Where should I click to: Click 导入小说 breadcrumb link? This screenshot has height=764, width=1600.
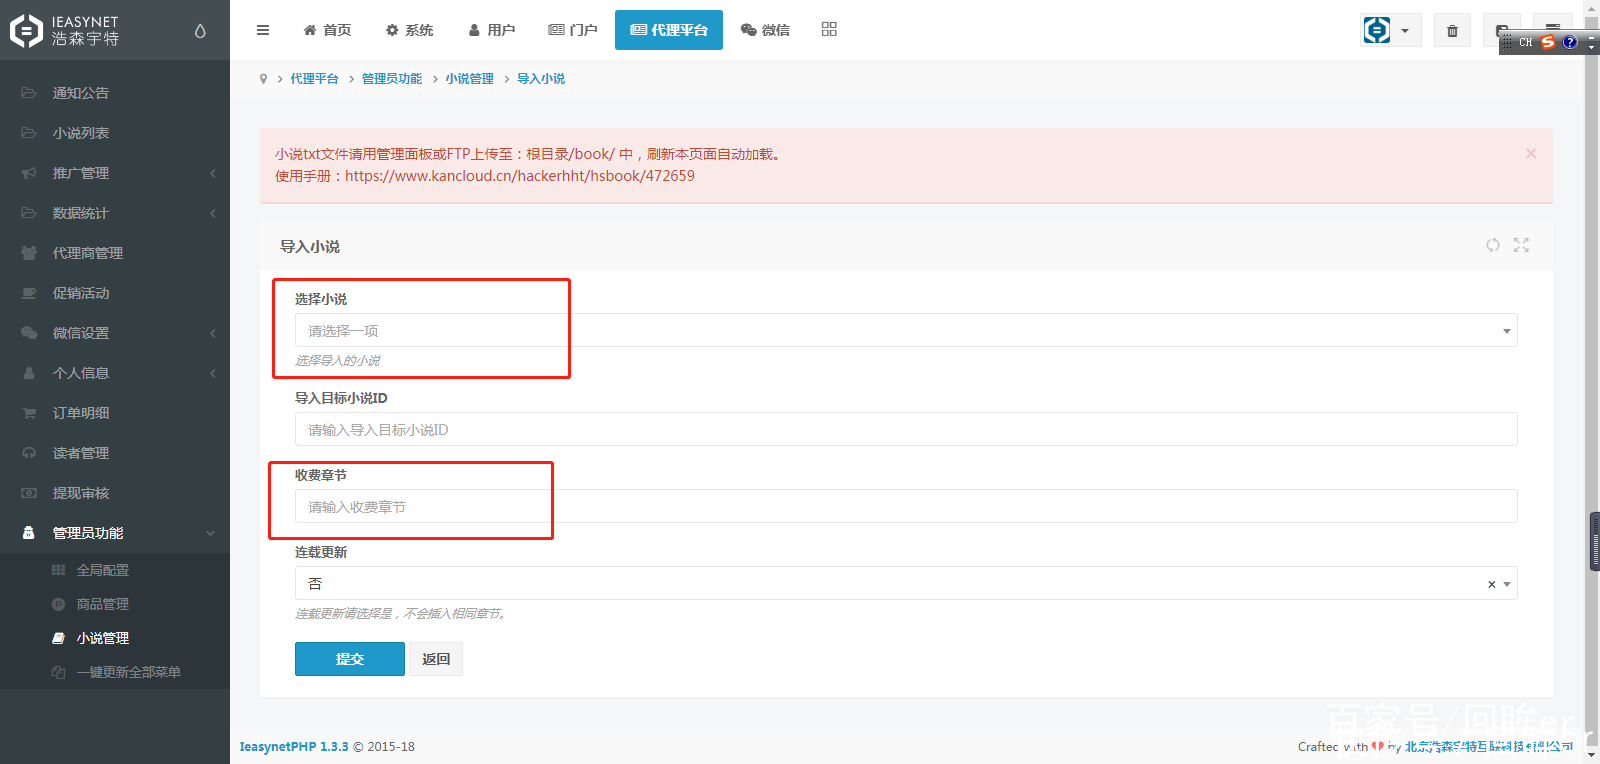[541, 79]
